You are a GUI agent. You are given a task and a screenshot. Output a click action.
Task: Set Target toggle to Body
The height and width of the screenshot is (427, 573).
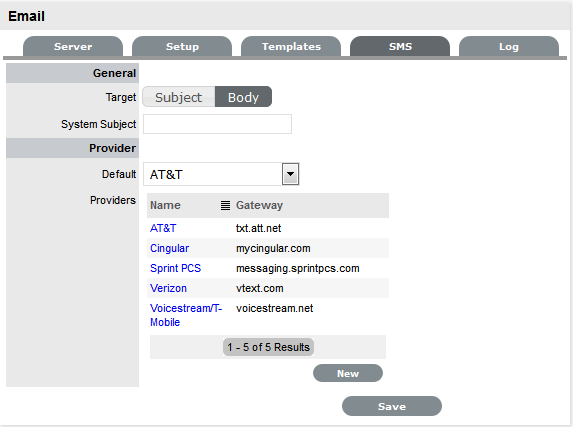pos(243,97)
